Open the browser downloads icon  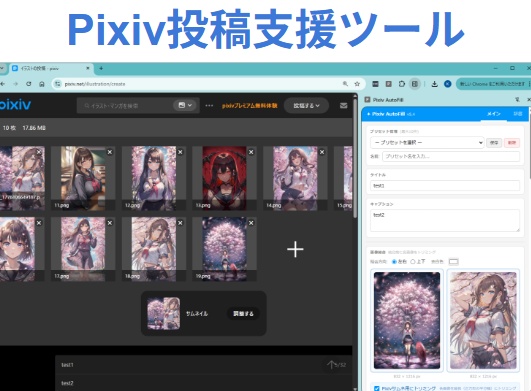434,84
